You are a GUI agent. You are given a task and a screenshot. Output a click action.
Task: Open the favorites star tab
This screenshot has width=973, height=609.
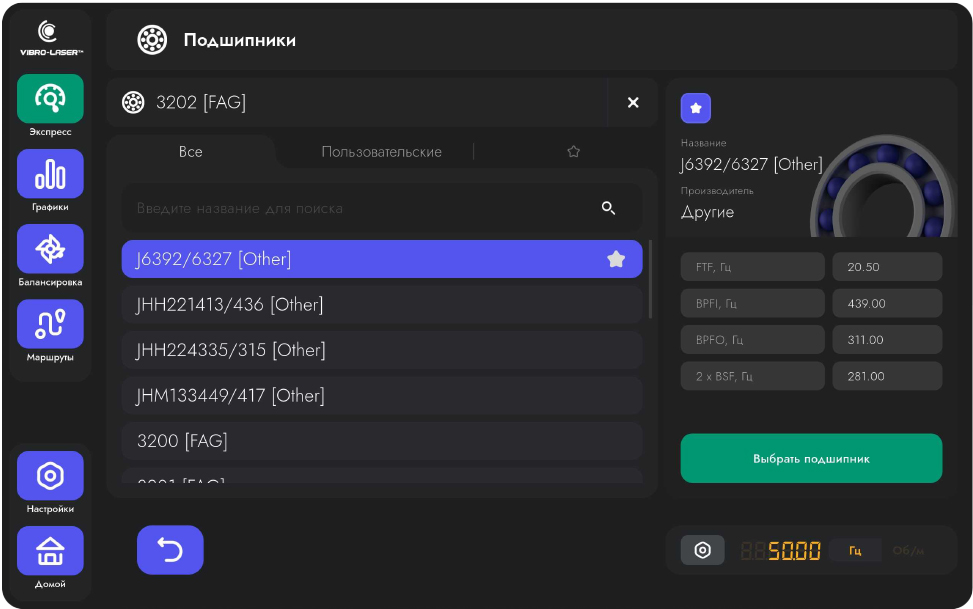pos(573,151)
